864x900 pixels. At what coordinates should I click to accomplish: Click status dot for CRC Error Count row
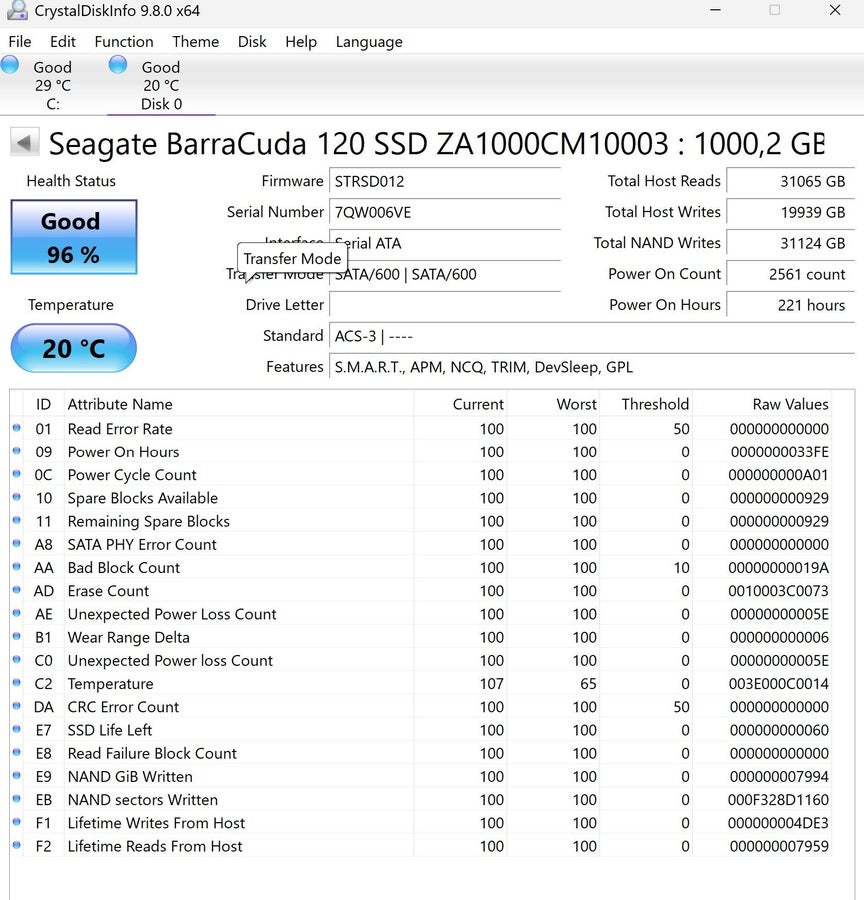pyautogui.click(x=17, y=706)
